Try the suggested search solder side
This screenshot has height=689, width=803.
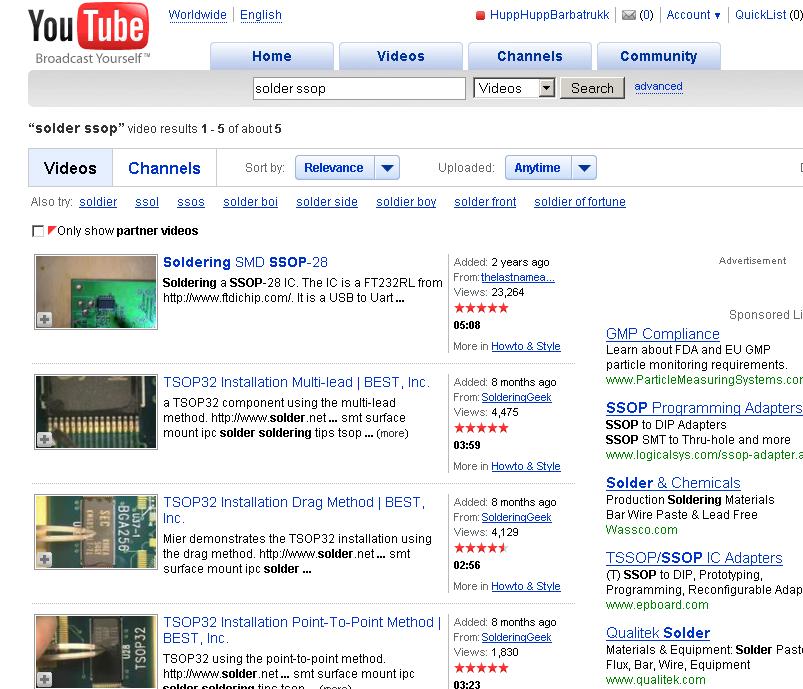(327, 202)
